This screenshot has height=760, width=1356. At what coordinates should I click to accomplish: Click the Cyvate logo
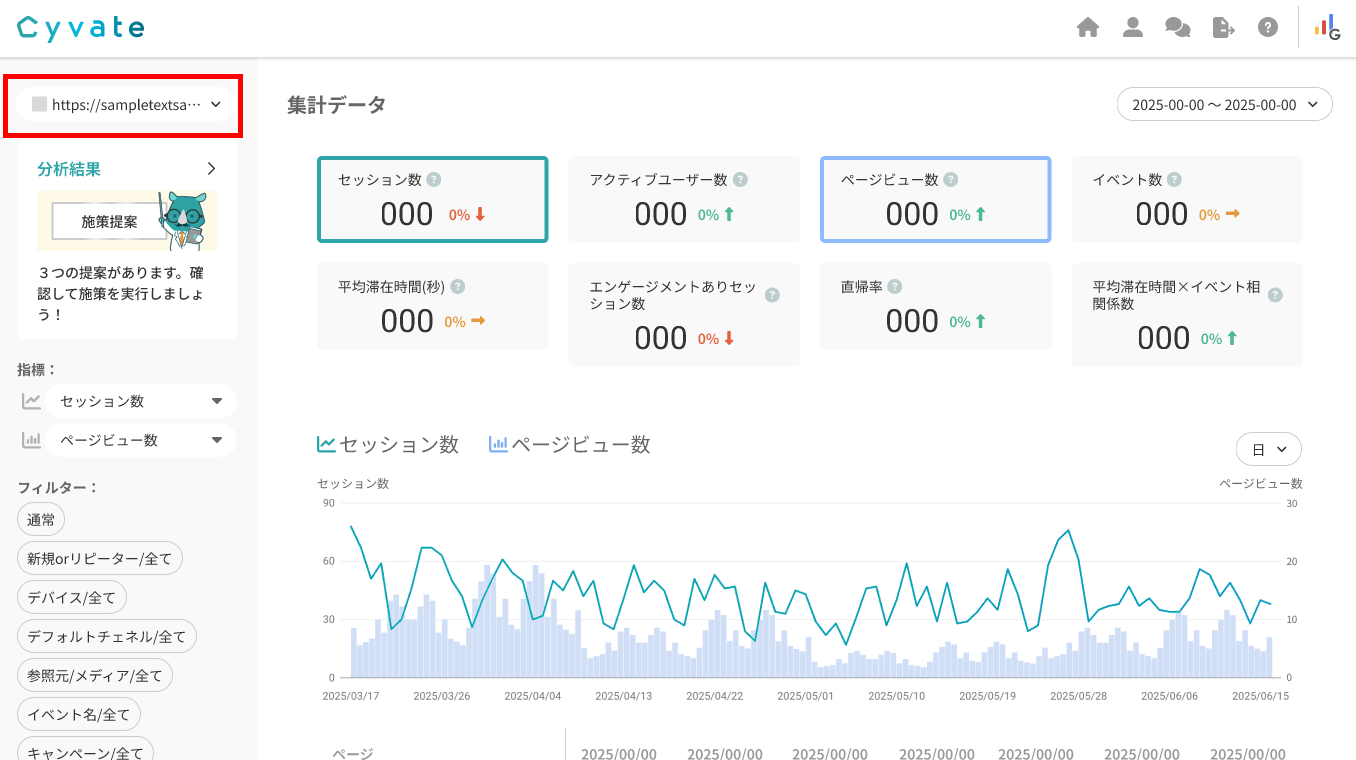81,28
